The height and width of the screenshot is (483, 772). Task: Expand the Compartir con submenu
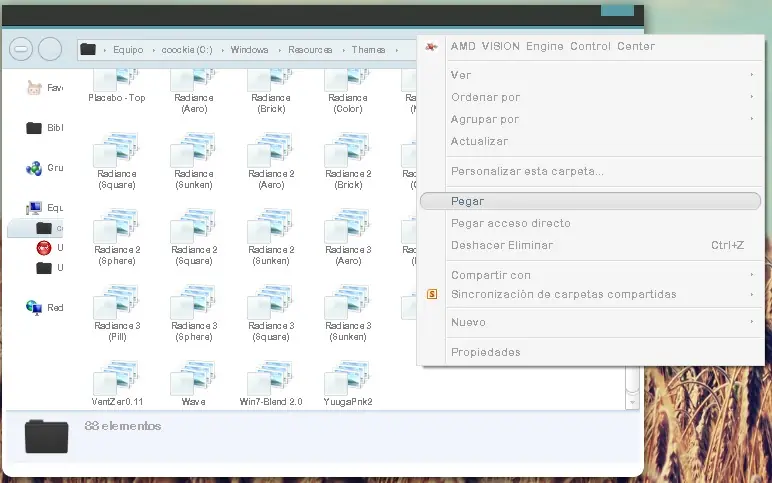click(x=591, y=275)
